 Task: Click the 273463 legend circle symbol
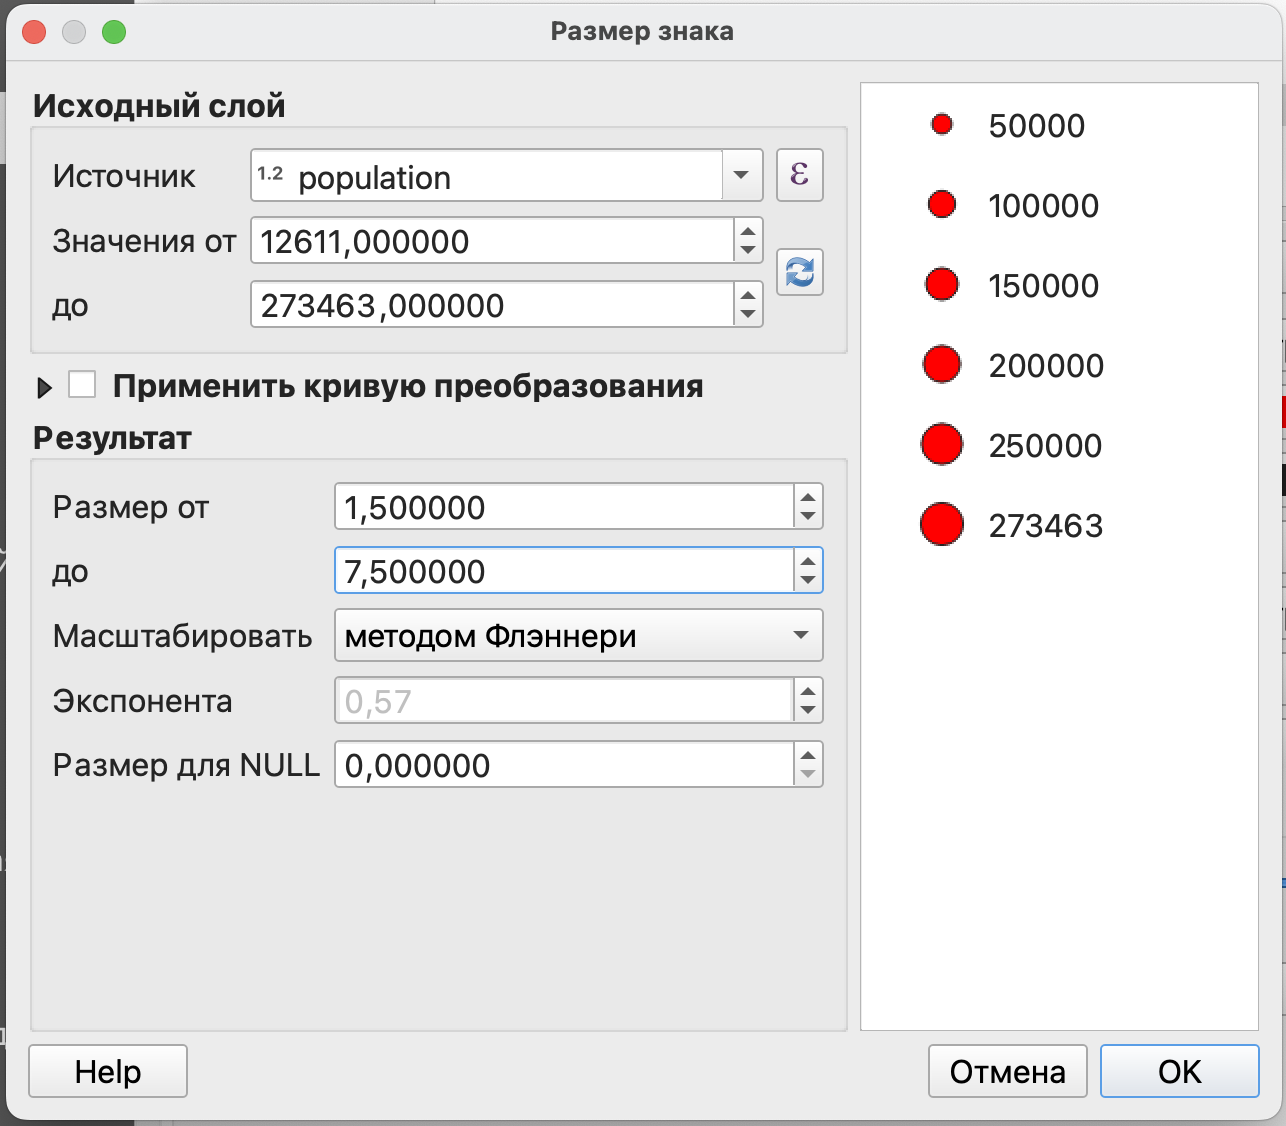941,525
